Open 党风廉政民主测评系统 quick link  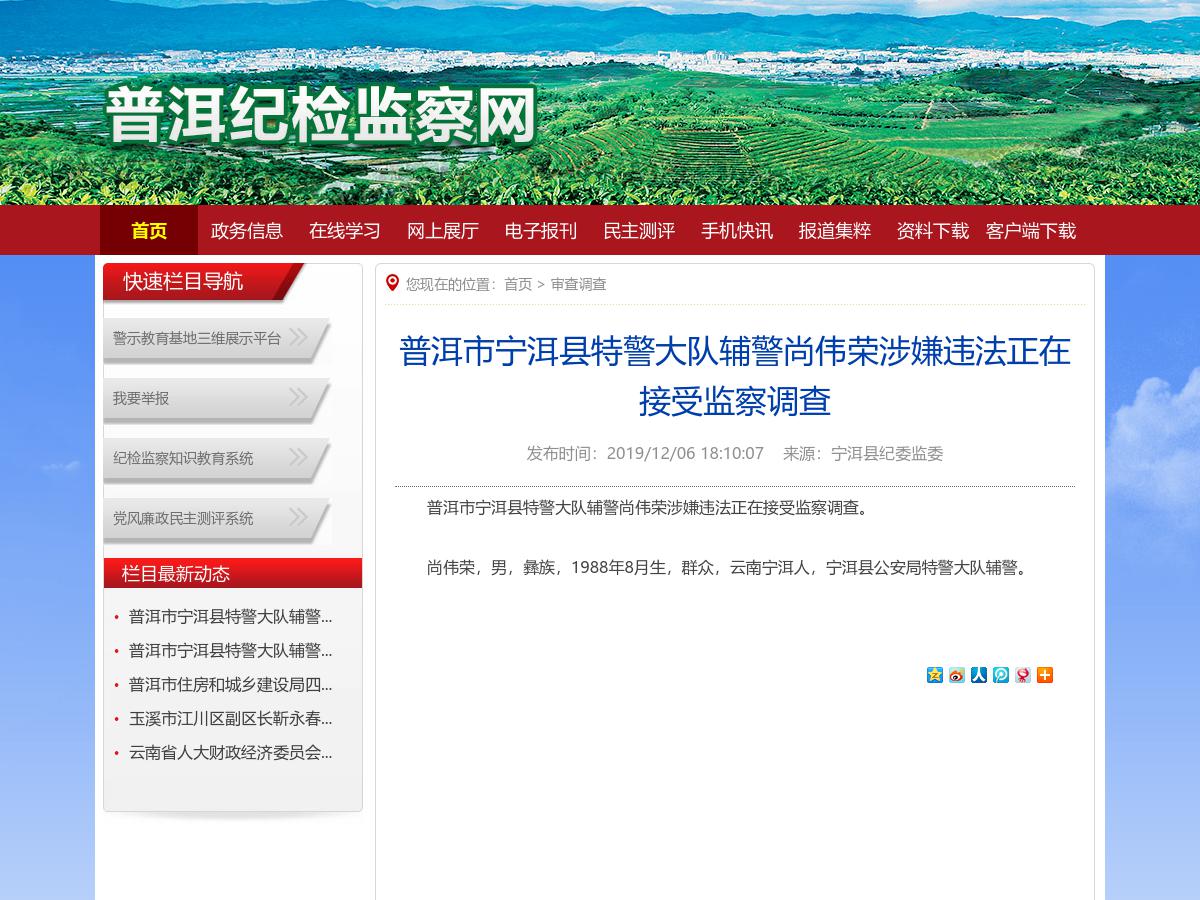[x=183, y=518]
